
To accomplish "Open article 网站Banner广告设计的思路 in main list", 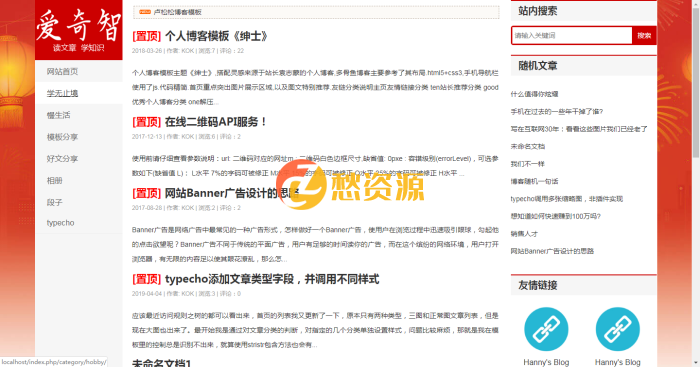I will [232, 193].
